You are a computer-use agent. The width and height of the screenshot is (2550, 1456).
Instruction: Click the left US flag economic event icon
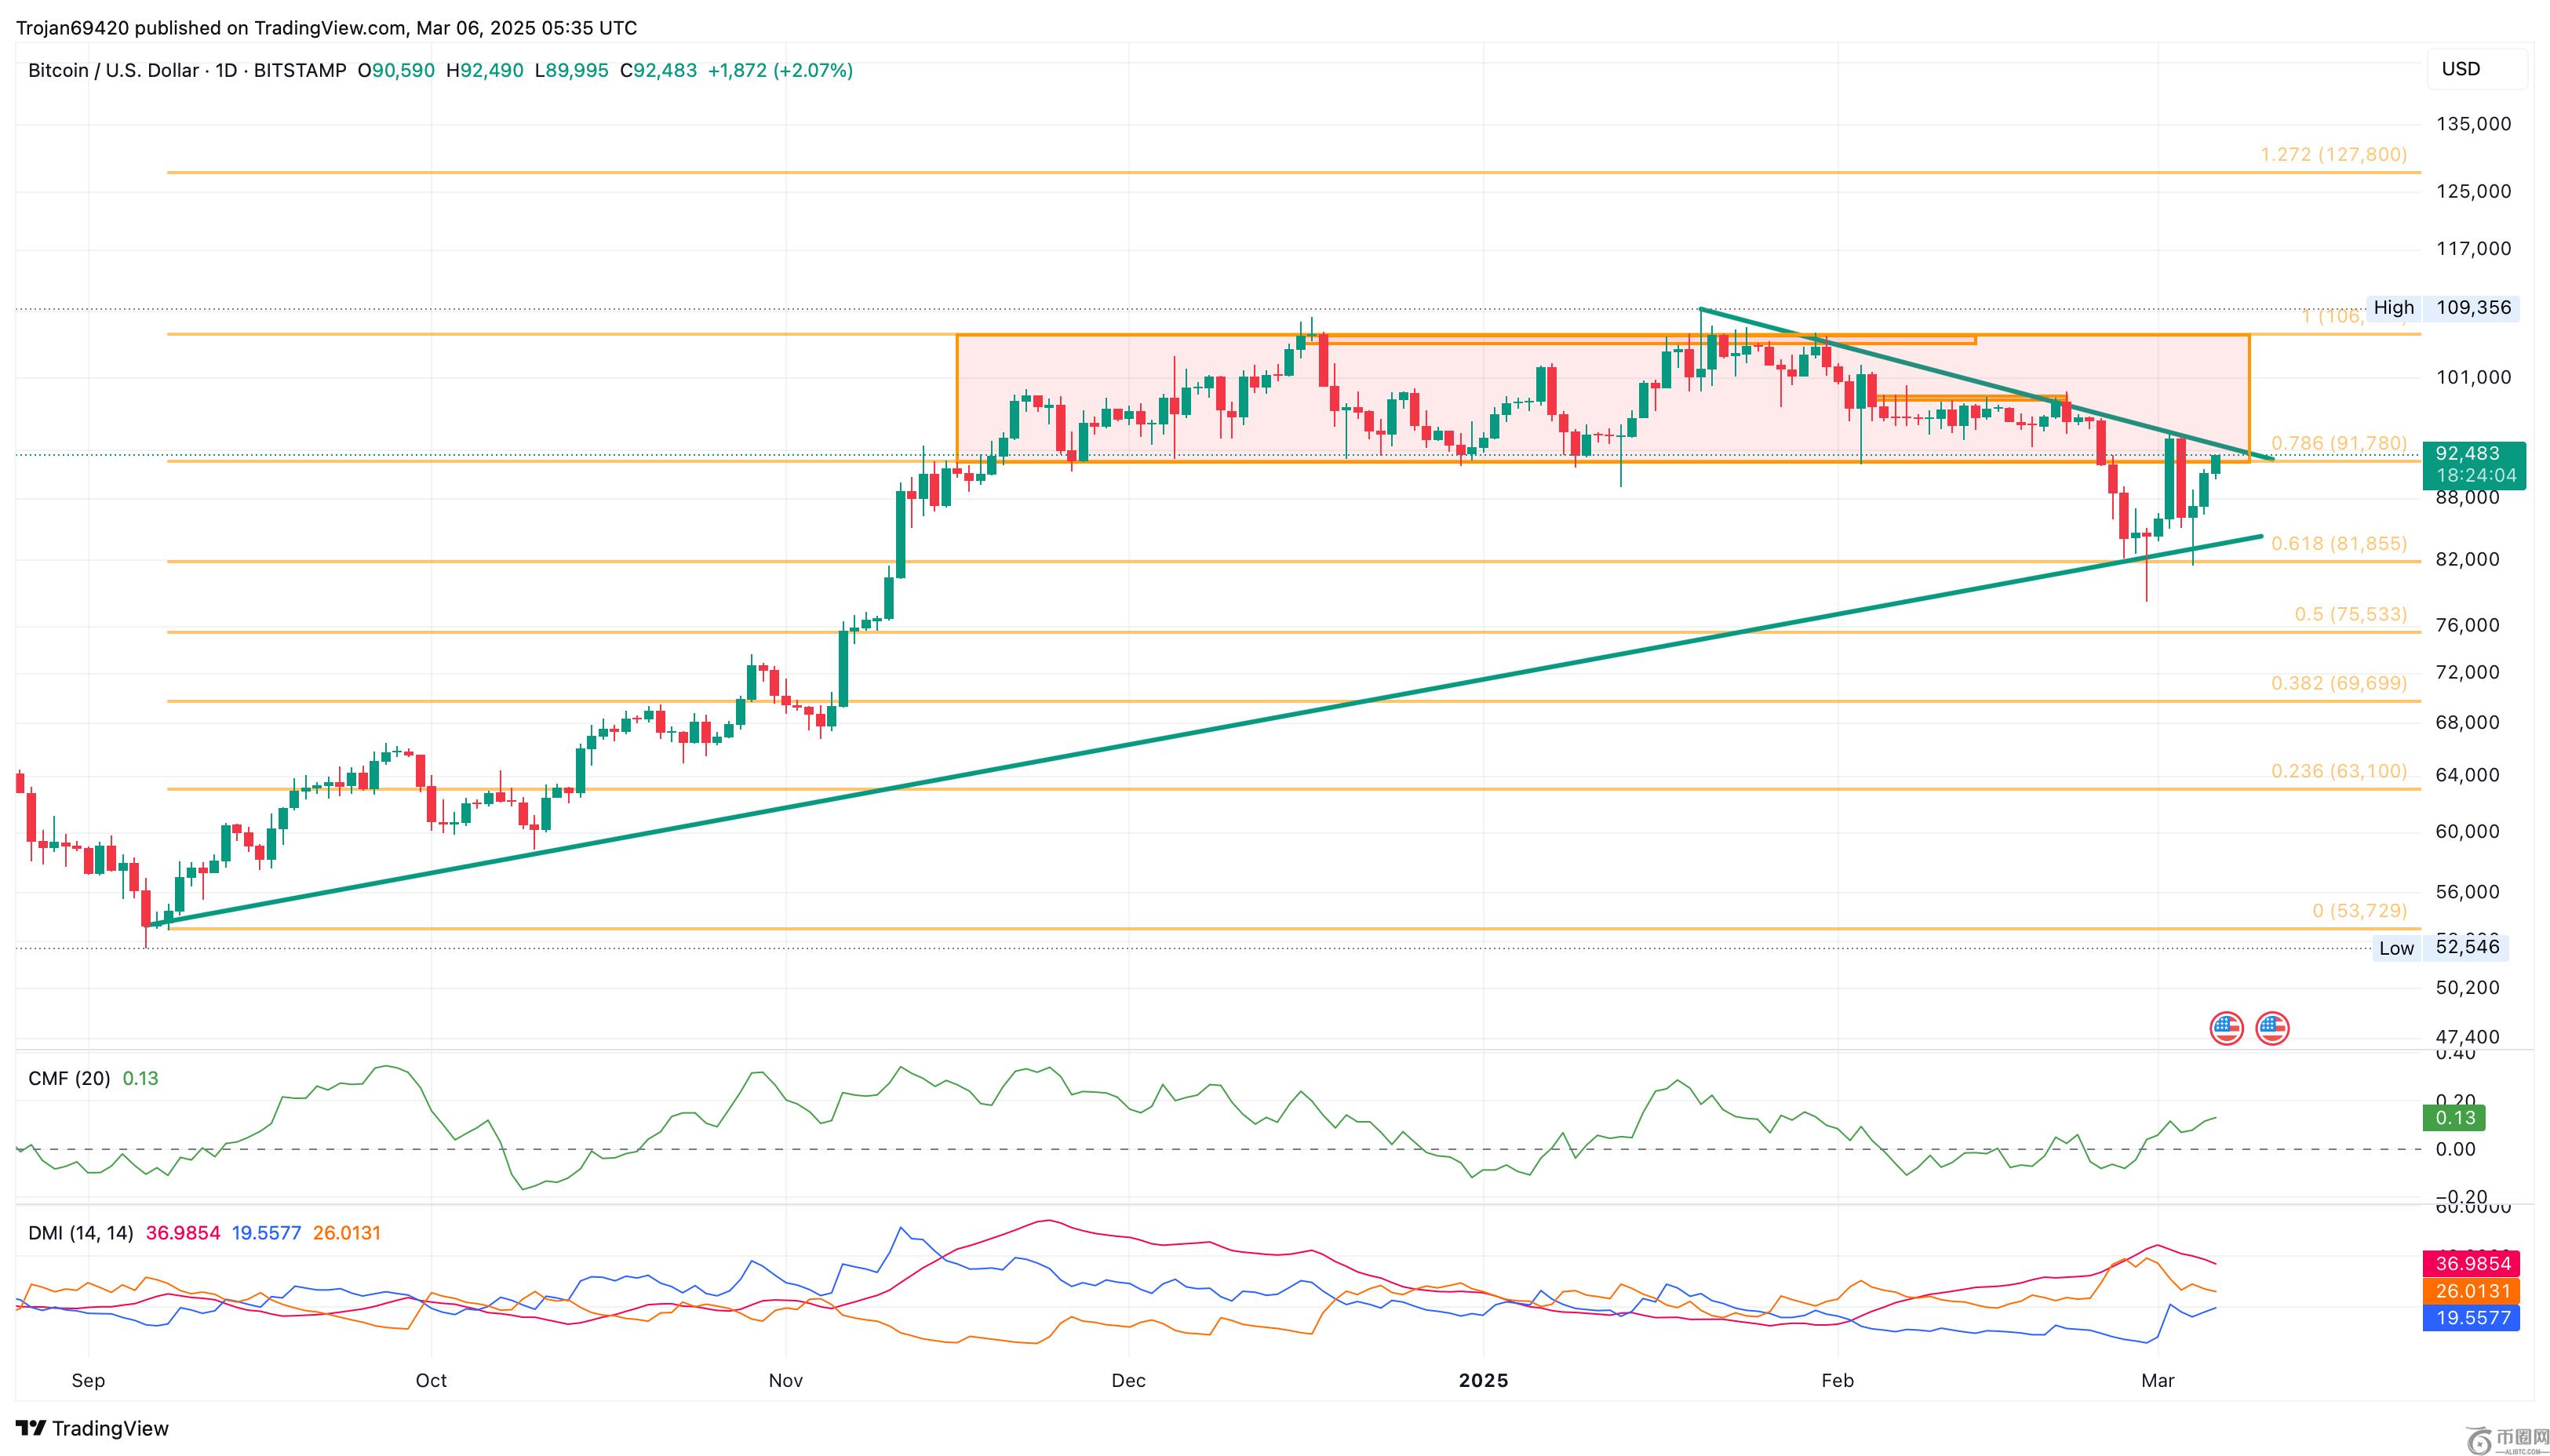pos(2226,1028)
